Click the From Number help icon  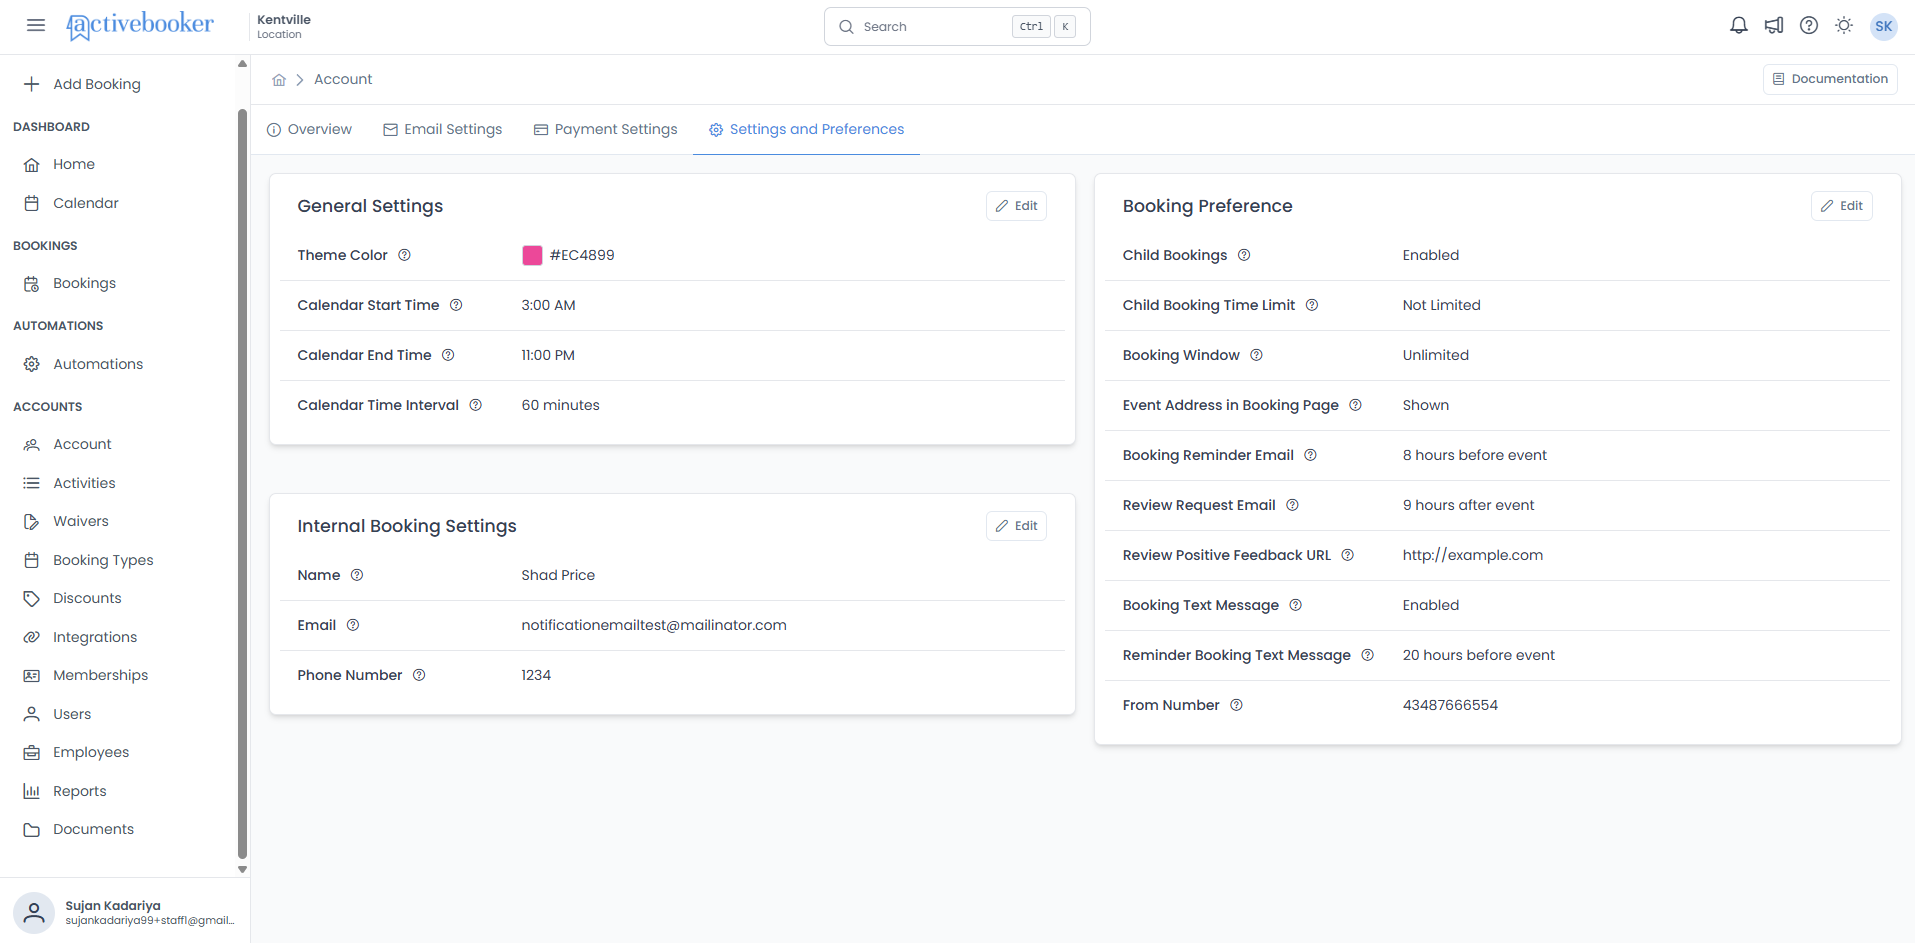pos(1237,705)
